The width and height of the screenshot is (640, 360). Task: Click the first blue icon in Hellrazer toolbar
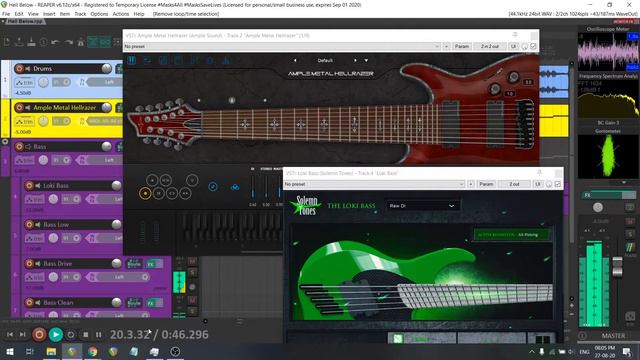tap(132, 60)
